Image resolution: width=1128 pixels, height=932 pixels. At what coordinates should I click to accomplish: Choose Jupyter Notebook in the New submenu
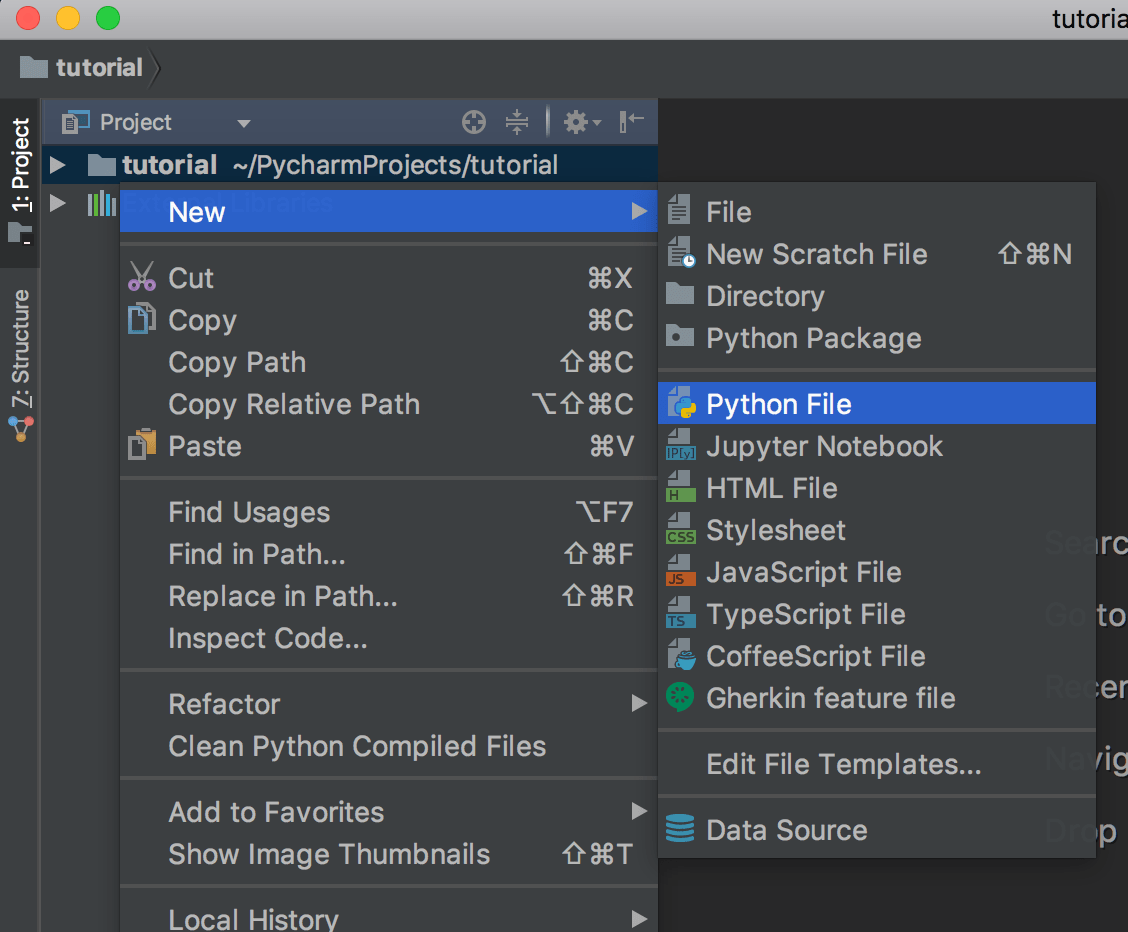[824, 446]
